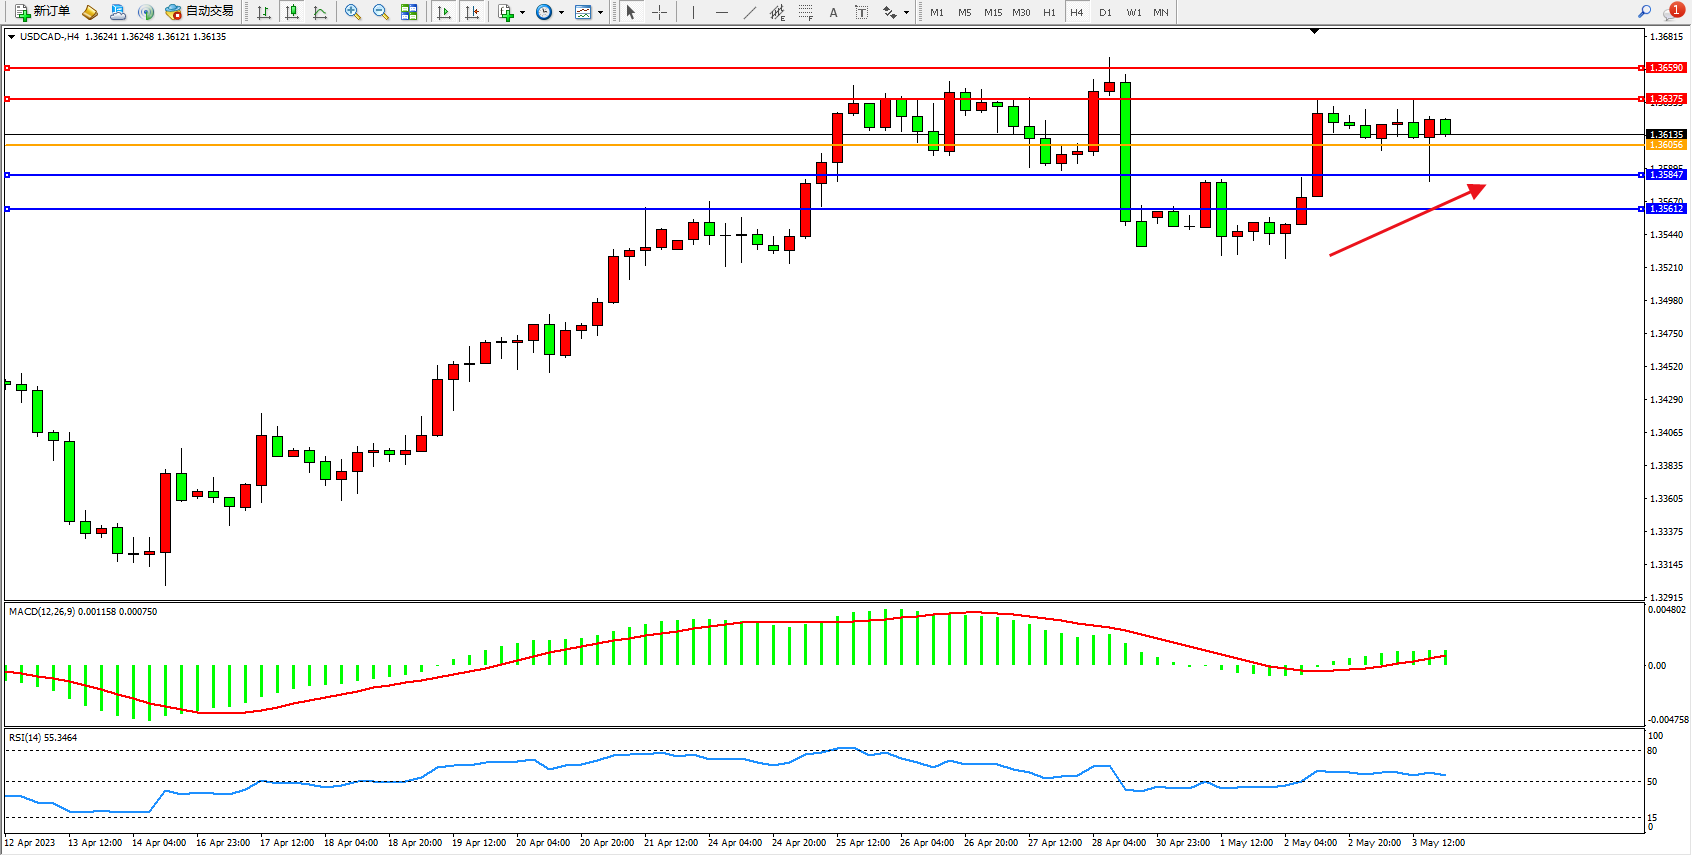Click the red 1.36590 price level label
This screenshot has height=856, width=1692.
point(1666,68)
